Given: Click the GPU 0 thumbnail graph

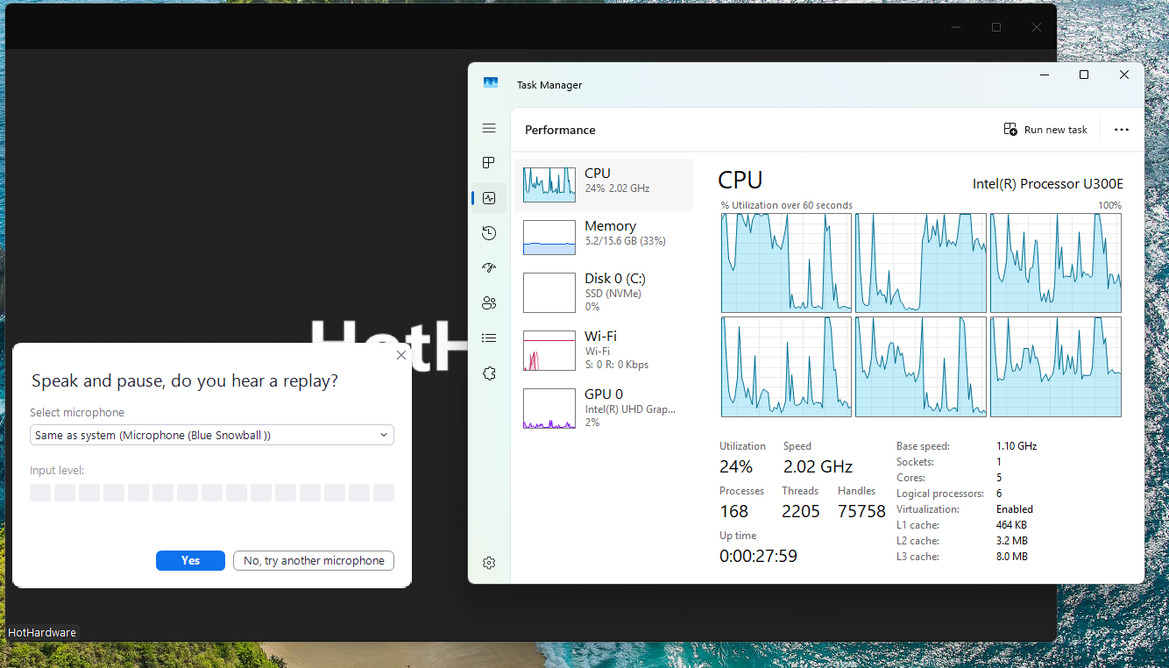Looking at the screenshot, I should pyautogui.click(x=549, y=408).
